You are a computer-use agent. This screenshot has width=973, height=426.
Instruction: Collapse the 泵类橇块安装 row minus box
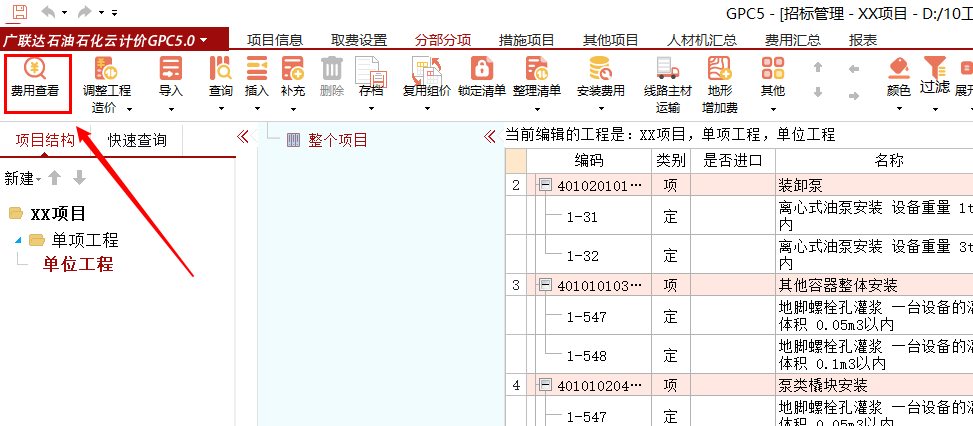pos(545,385)
